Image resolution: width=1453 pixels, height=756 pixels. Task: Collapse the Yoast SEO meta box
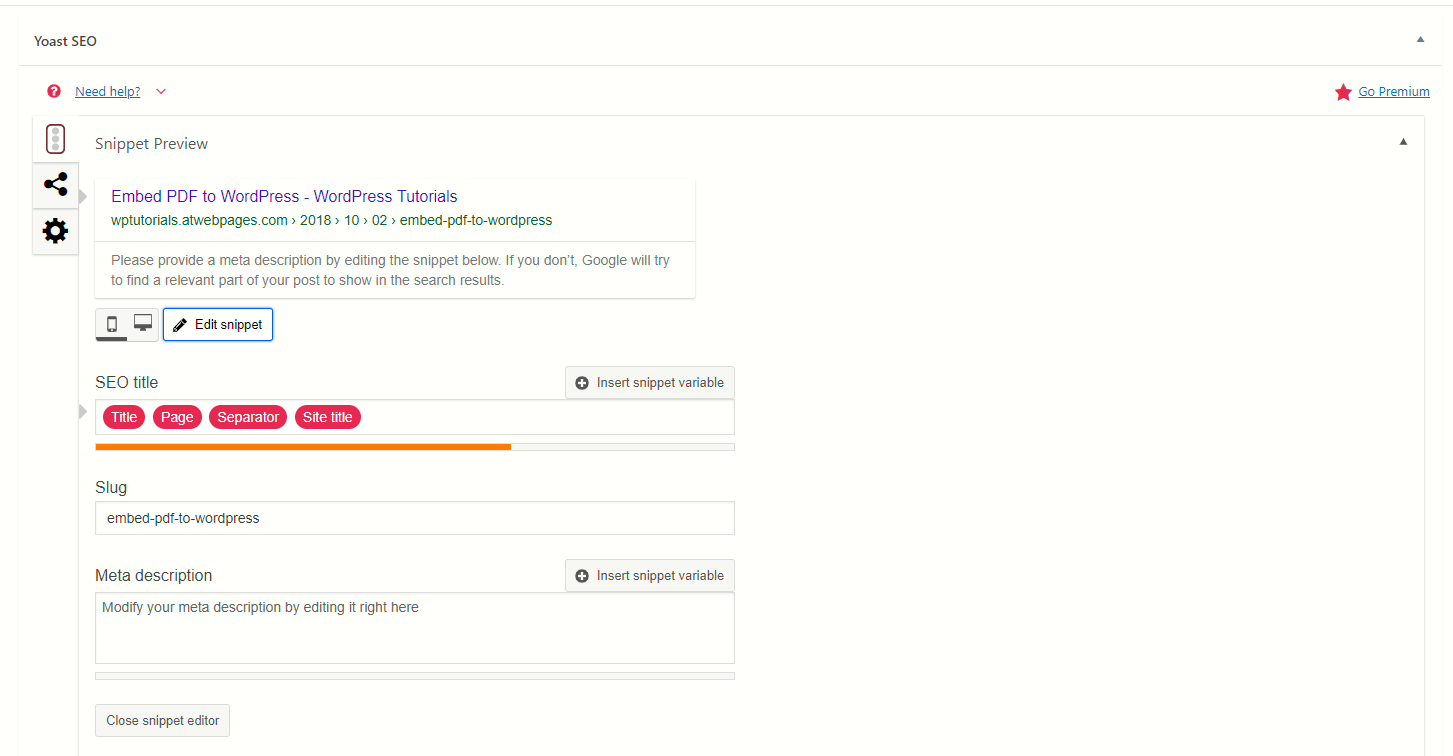point(1420,40)
